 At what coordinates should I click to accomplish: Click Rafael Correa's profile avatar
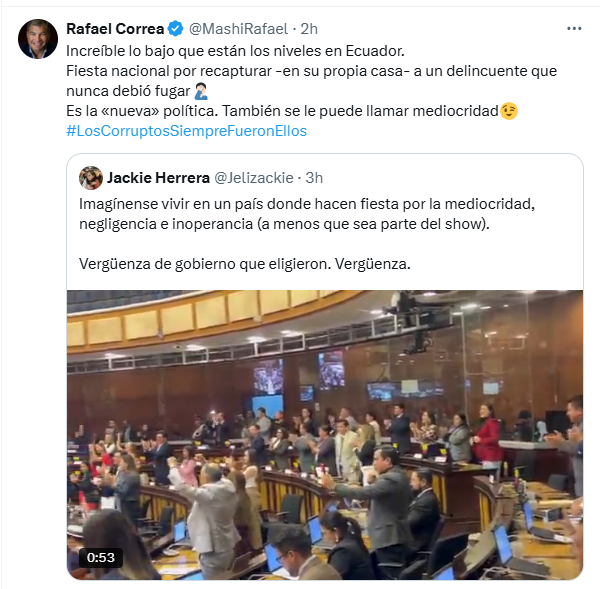[x=38, y=39]
